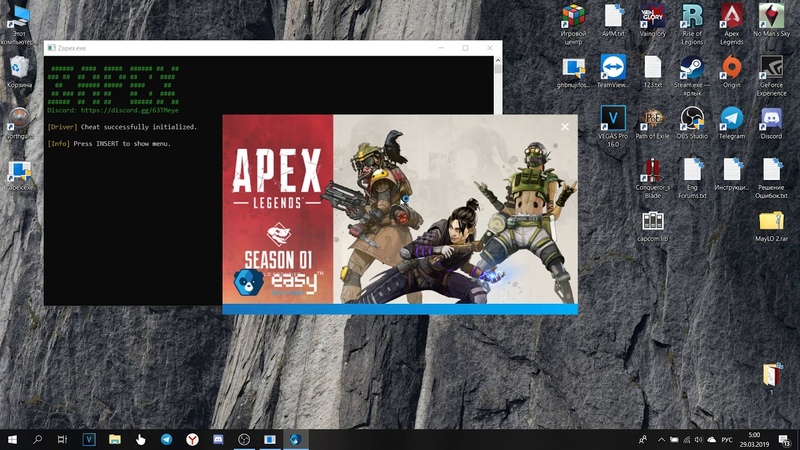The image size is (800, 450).
Task: Click the Easy Anti-Cheat logo on splash
Action: pos(278,282)
